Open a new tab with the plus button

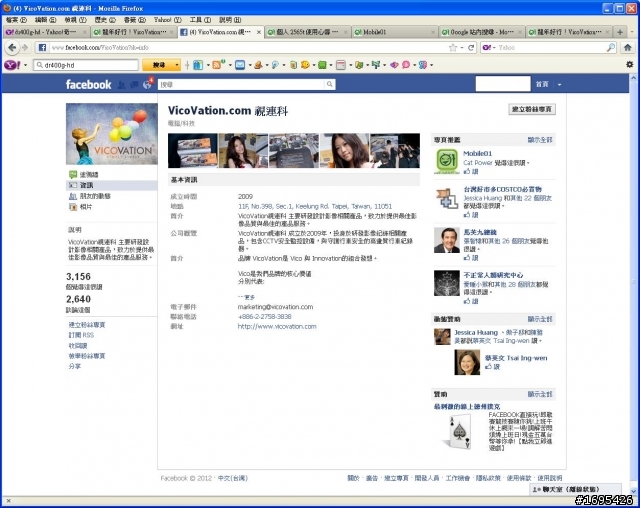tap(620, 32)
